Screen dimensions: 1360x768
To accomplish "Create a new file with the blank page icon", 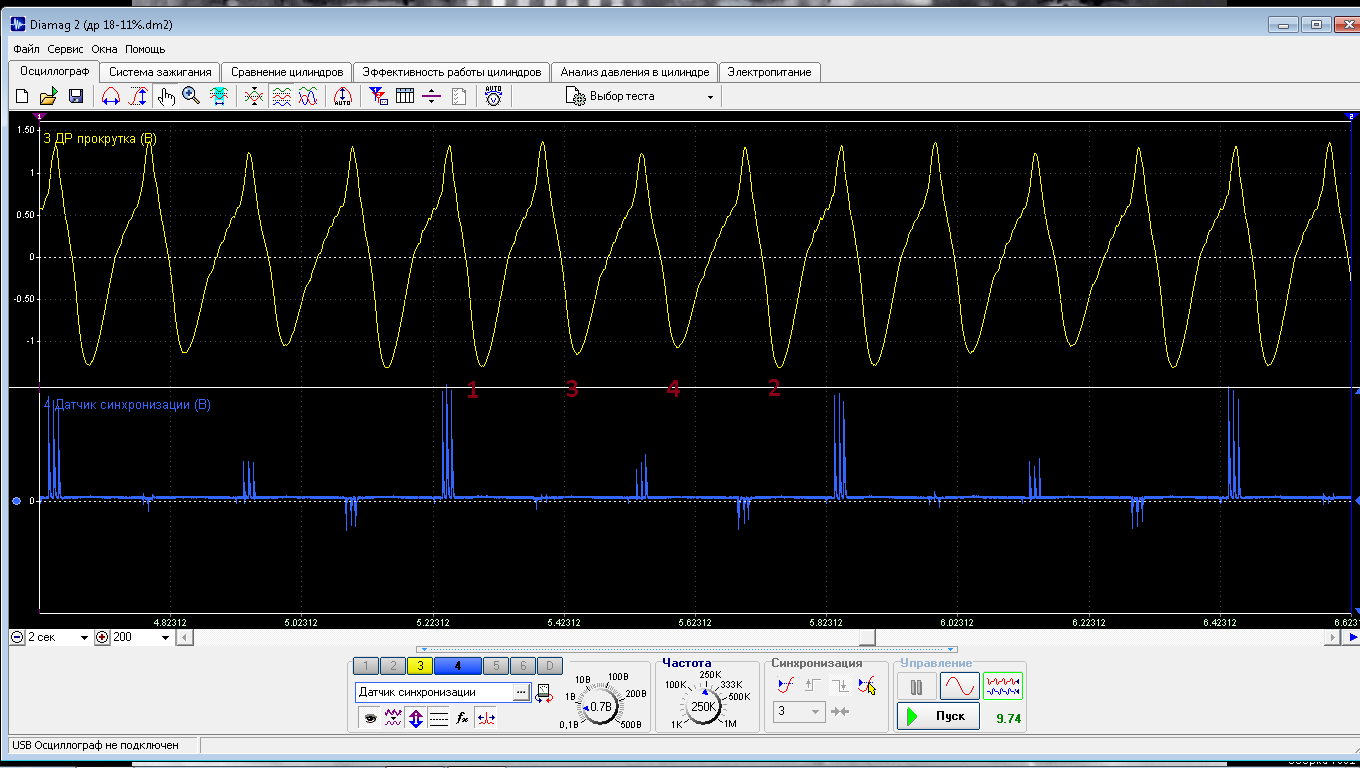I will pos(22,96).
